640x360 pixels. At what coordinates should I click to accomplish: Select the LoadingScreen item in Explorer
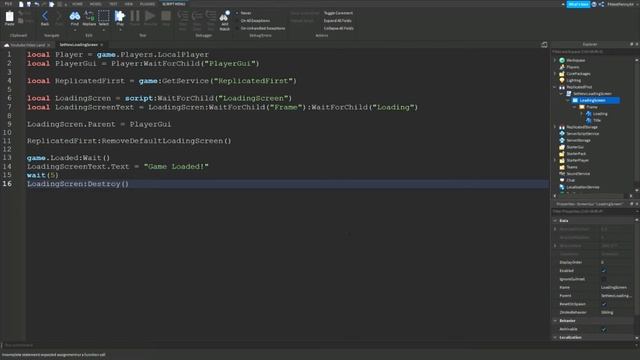596,100
